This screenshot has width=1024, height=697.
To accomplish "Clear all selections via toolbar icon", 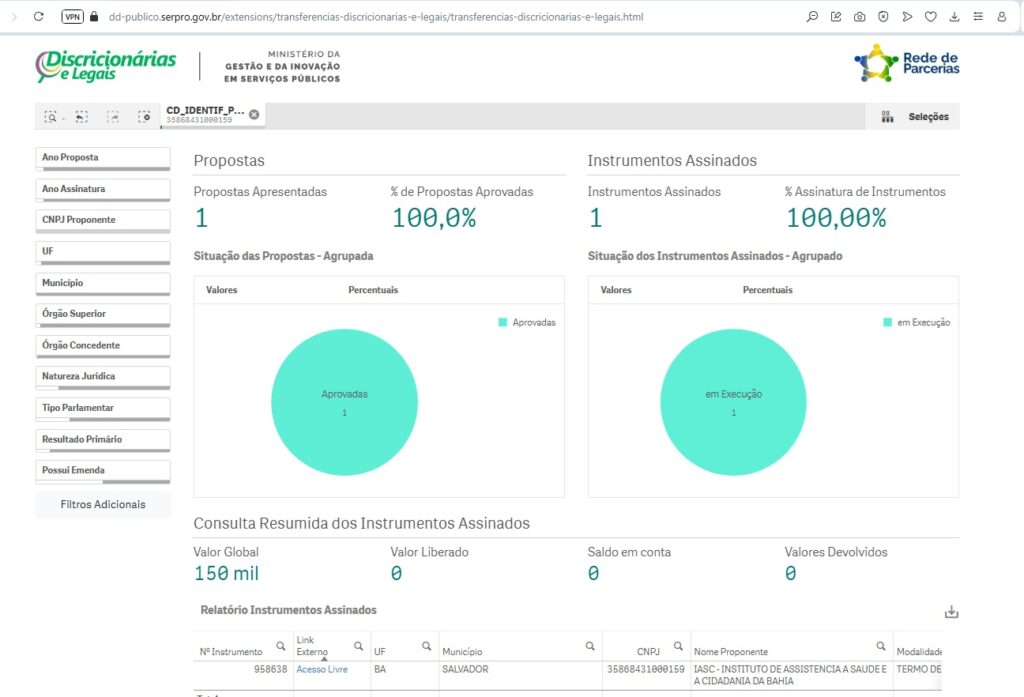I will tap(144, 117).
